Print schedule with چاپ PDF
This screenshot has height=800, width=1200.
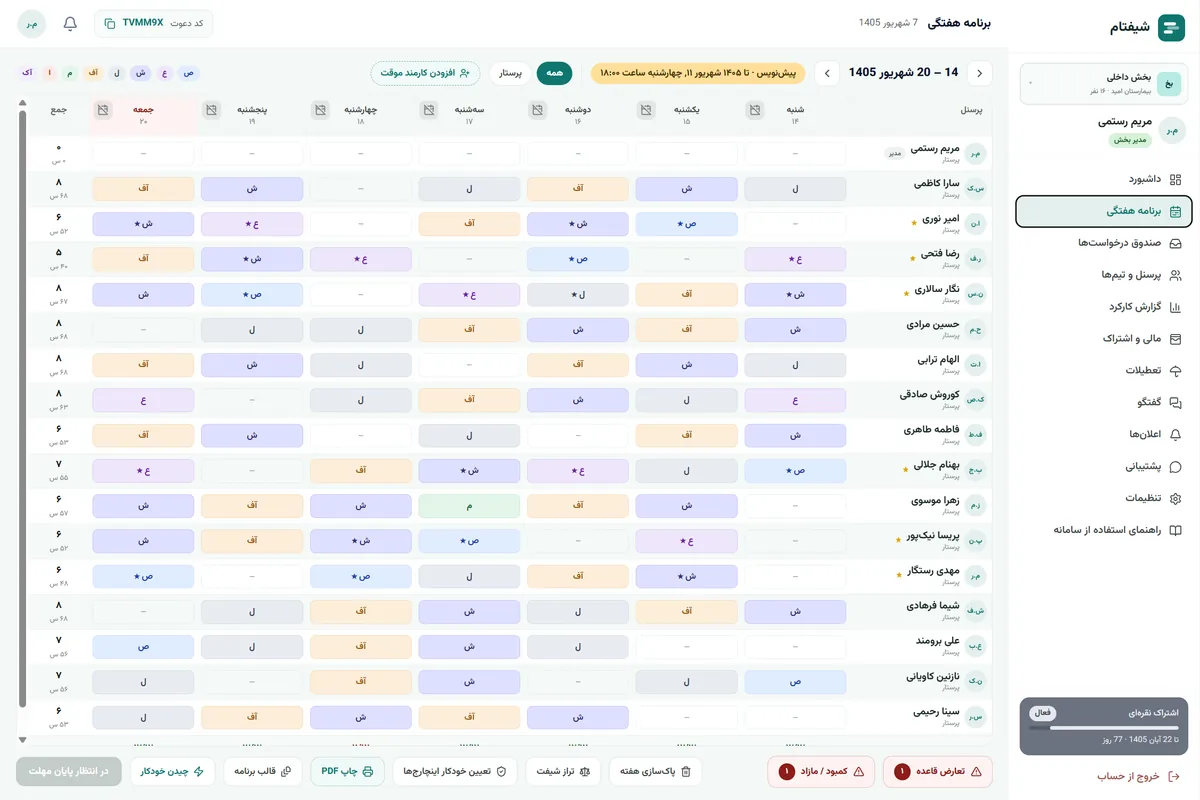[347, 771]
